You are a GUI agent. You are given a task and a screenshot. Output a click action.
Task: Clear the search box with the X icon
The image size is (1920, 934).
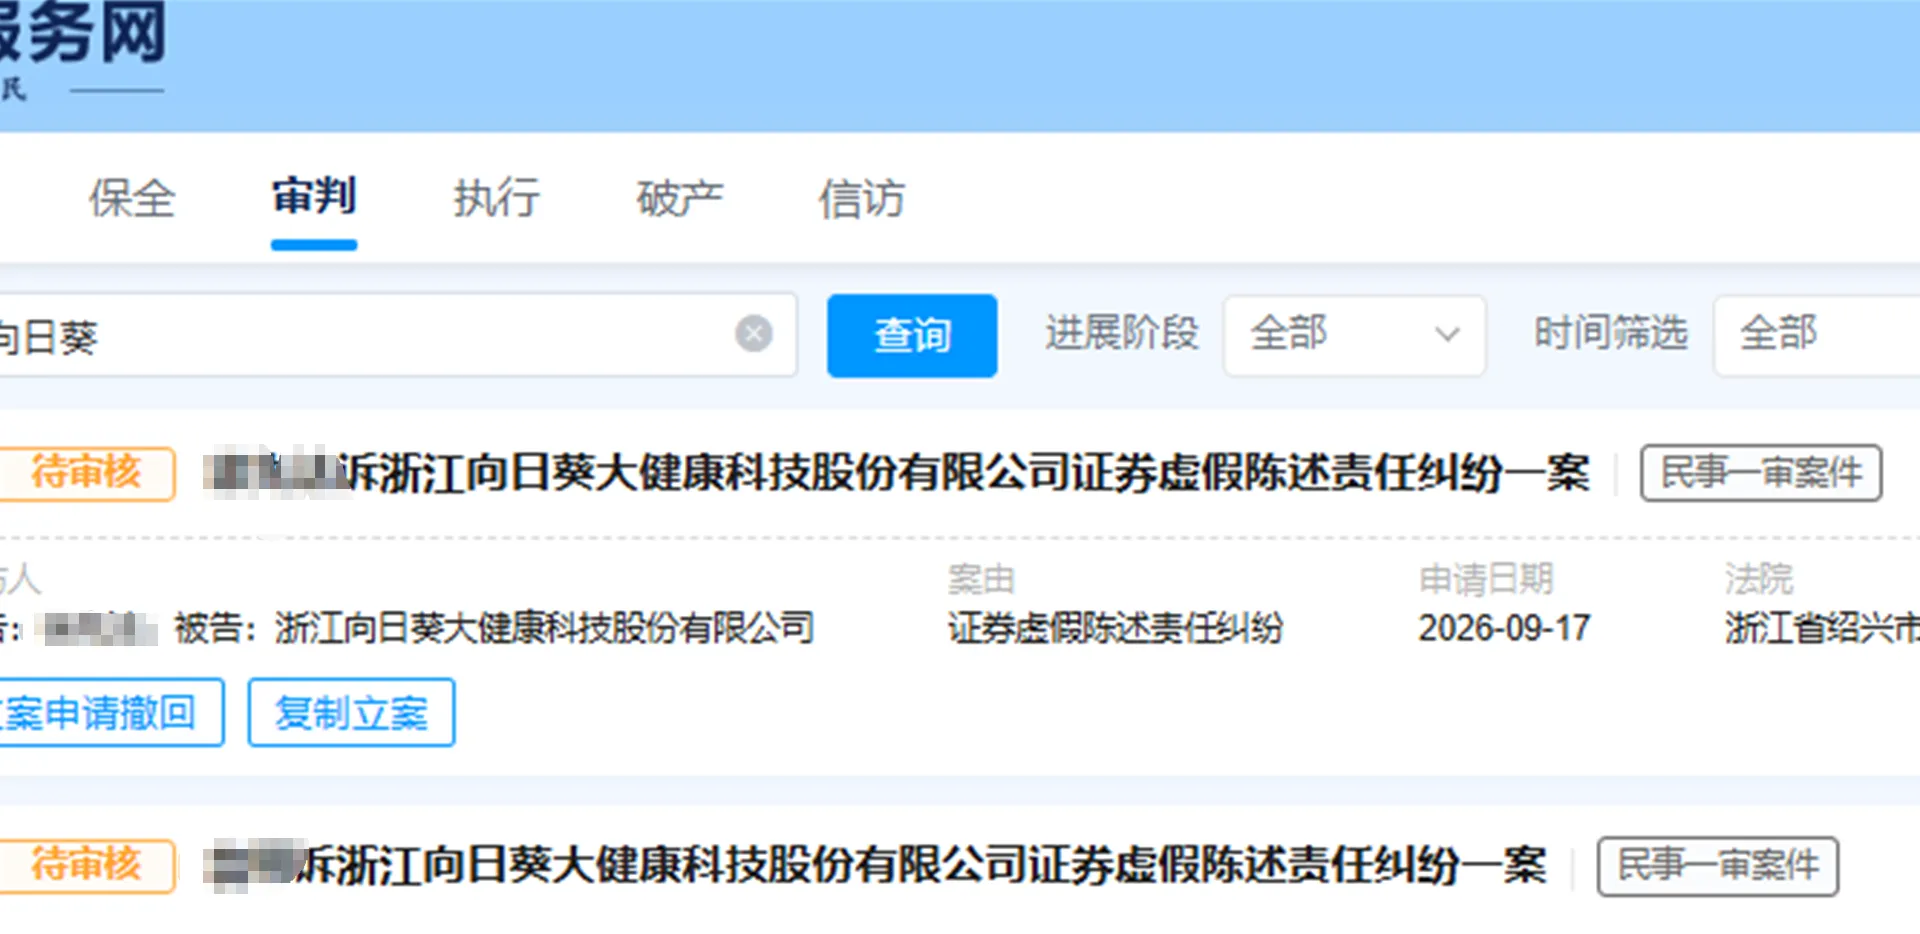pyautogui.click(x=754, y=333)
